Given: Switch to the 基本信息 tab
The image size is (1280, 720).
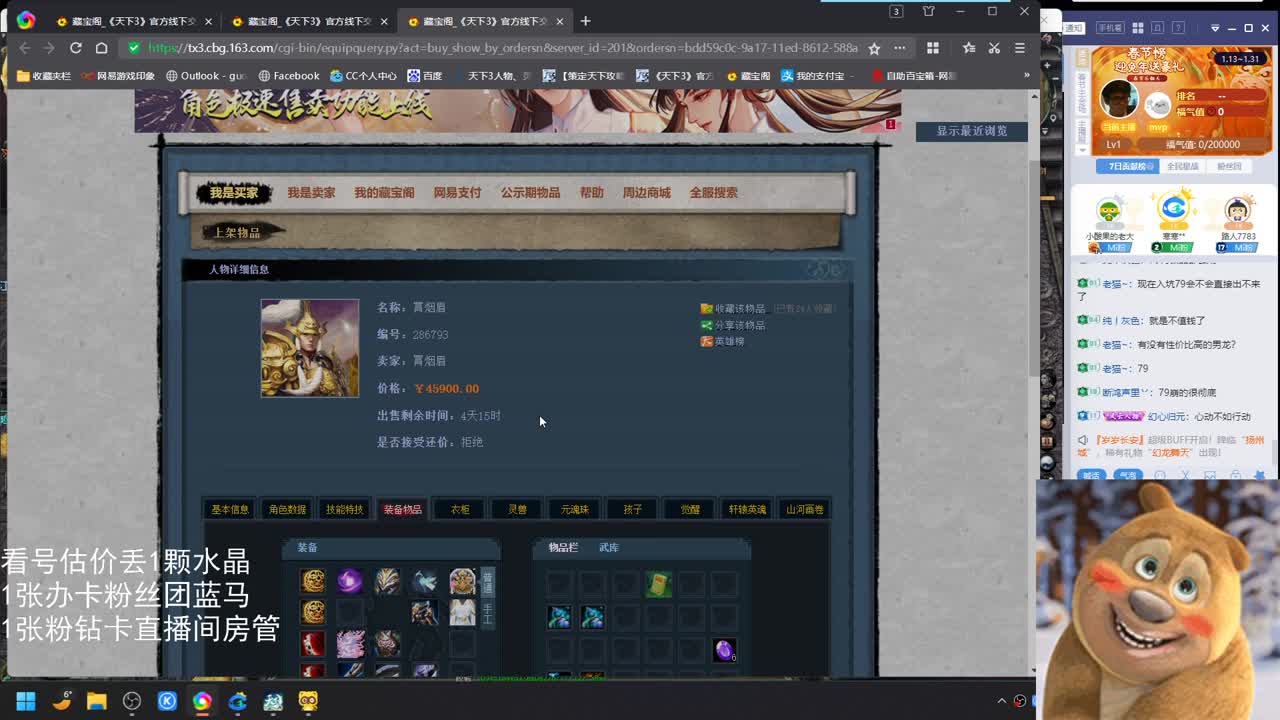Looking at the screenshot, I should (x=230, y=509).
